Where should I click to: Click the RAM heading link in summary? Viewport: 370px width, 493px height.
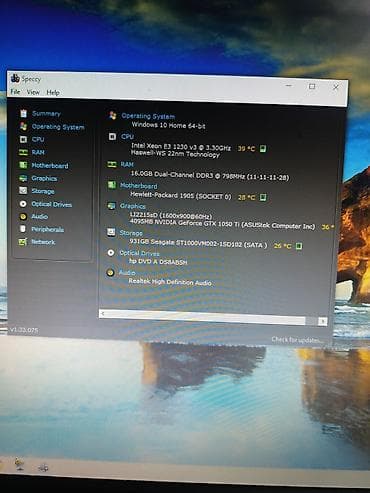(x=127, y=164)
